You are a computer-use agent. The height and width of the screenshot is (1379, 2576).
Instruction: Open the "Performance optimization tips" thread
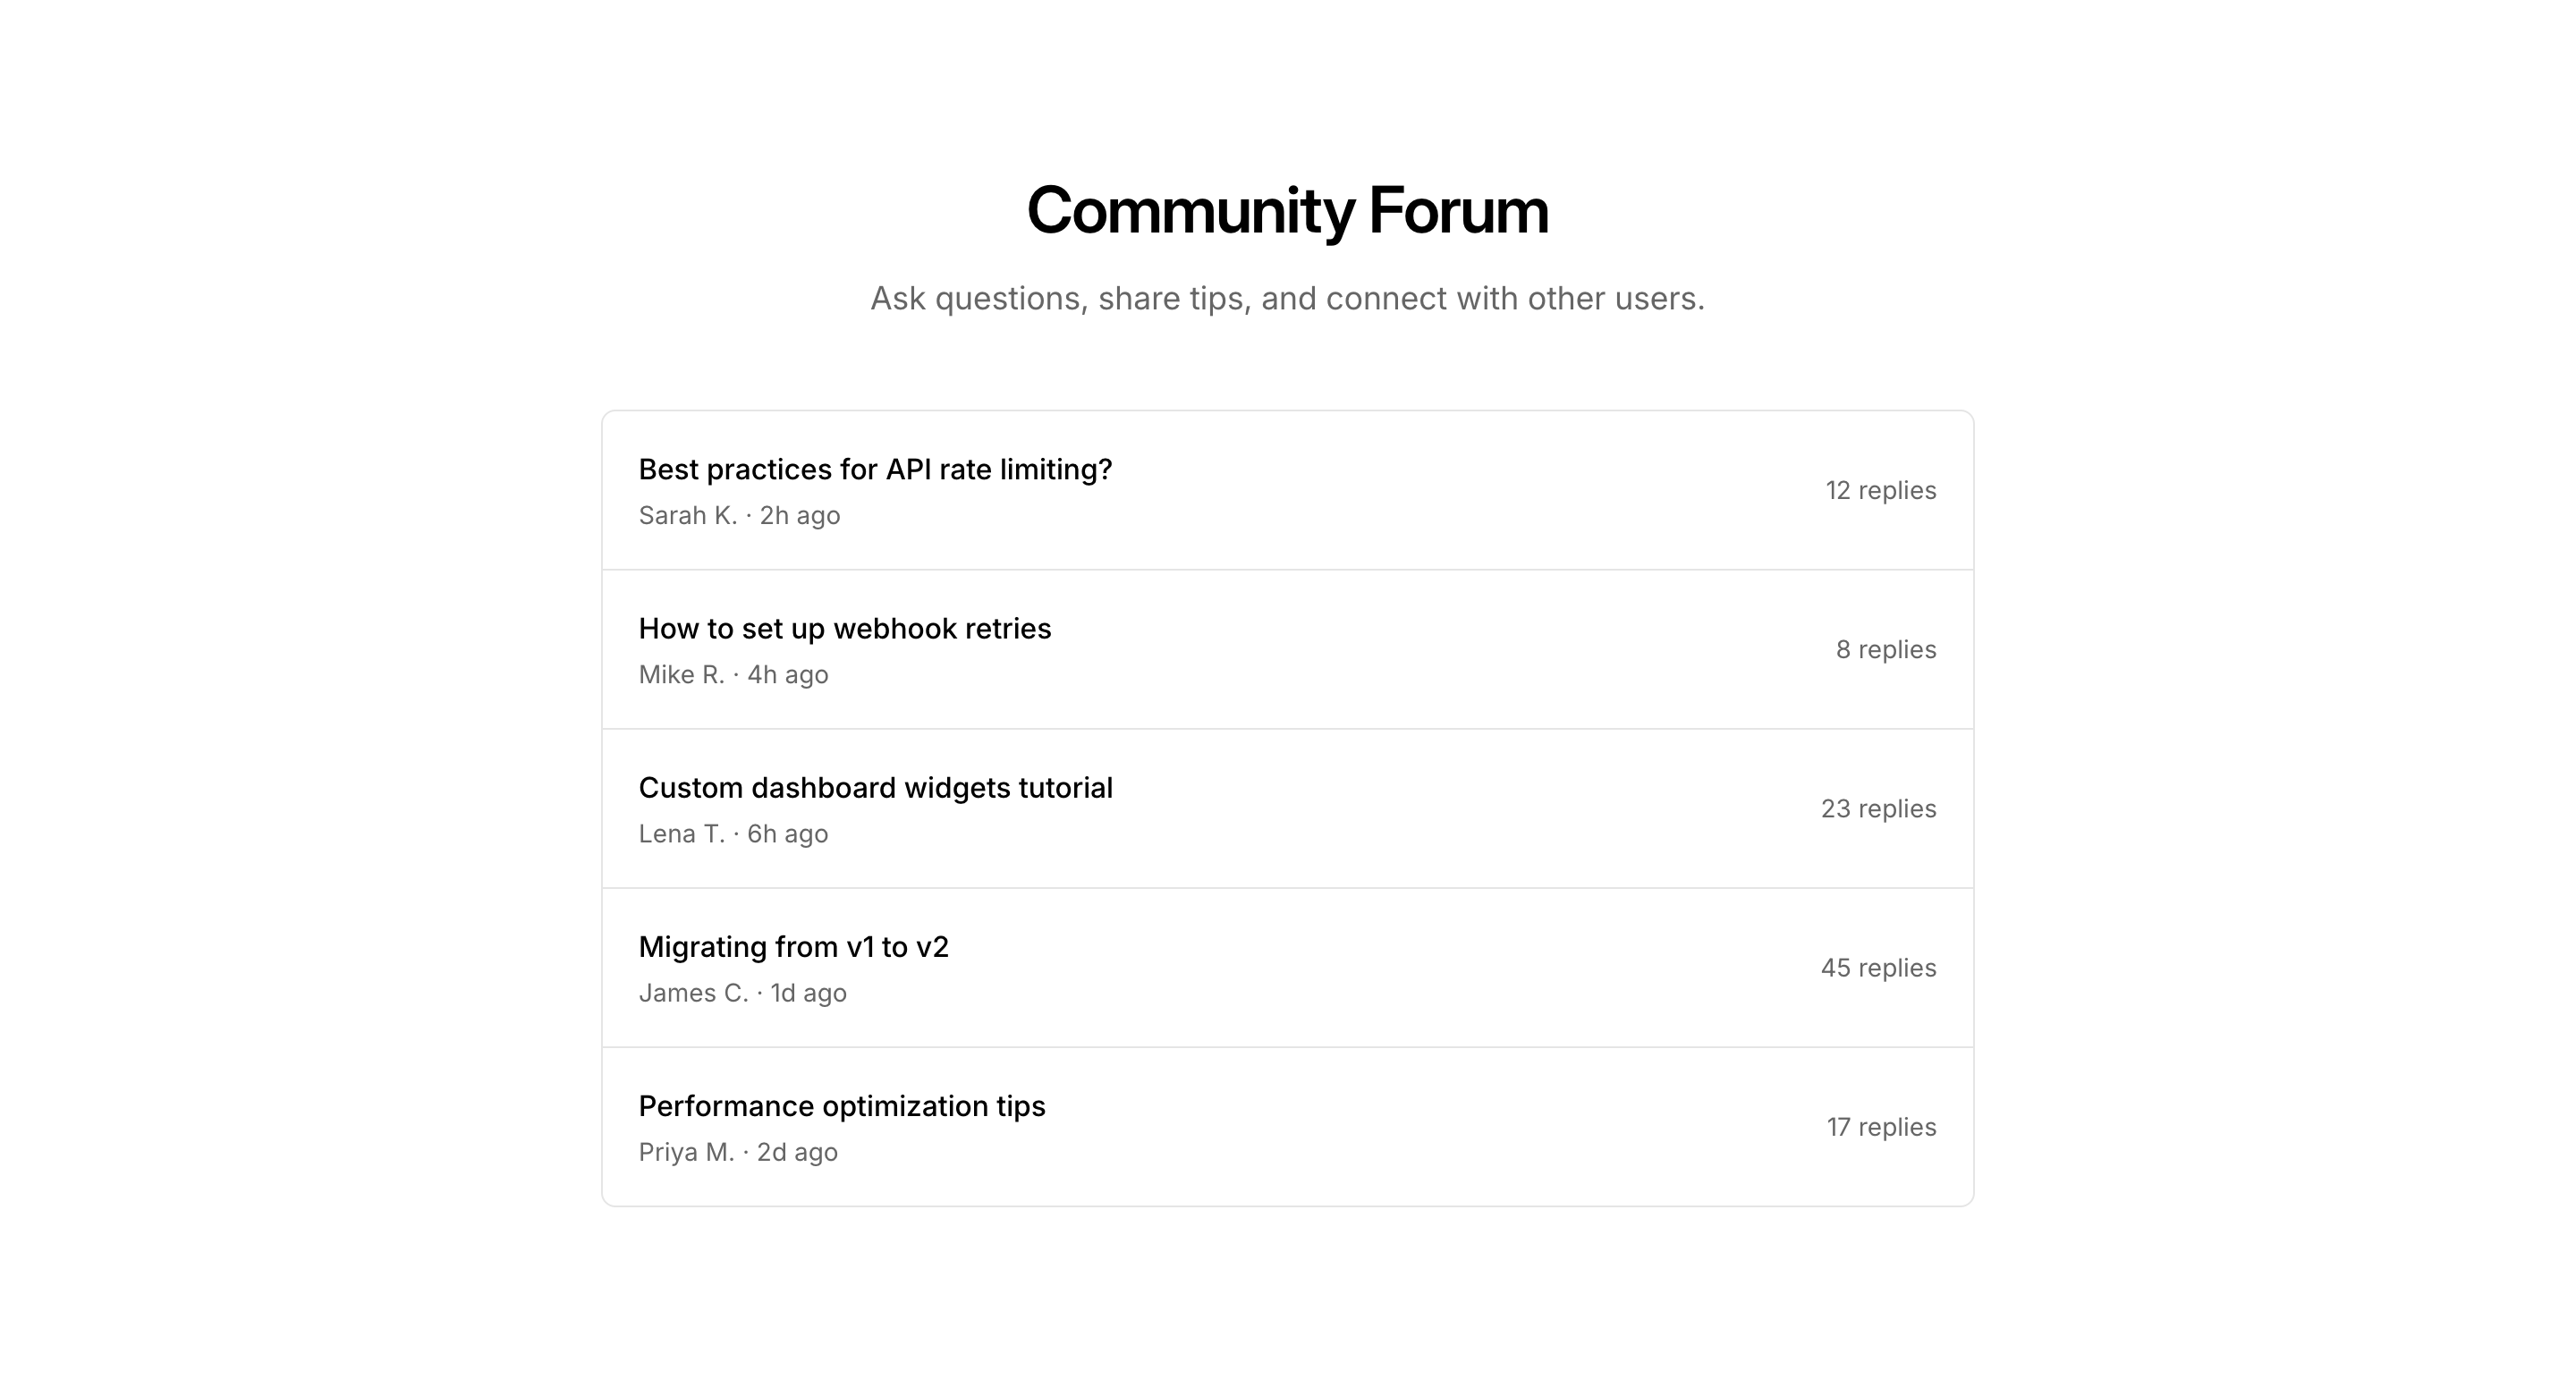click(x=842, y=1106)
